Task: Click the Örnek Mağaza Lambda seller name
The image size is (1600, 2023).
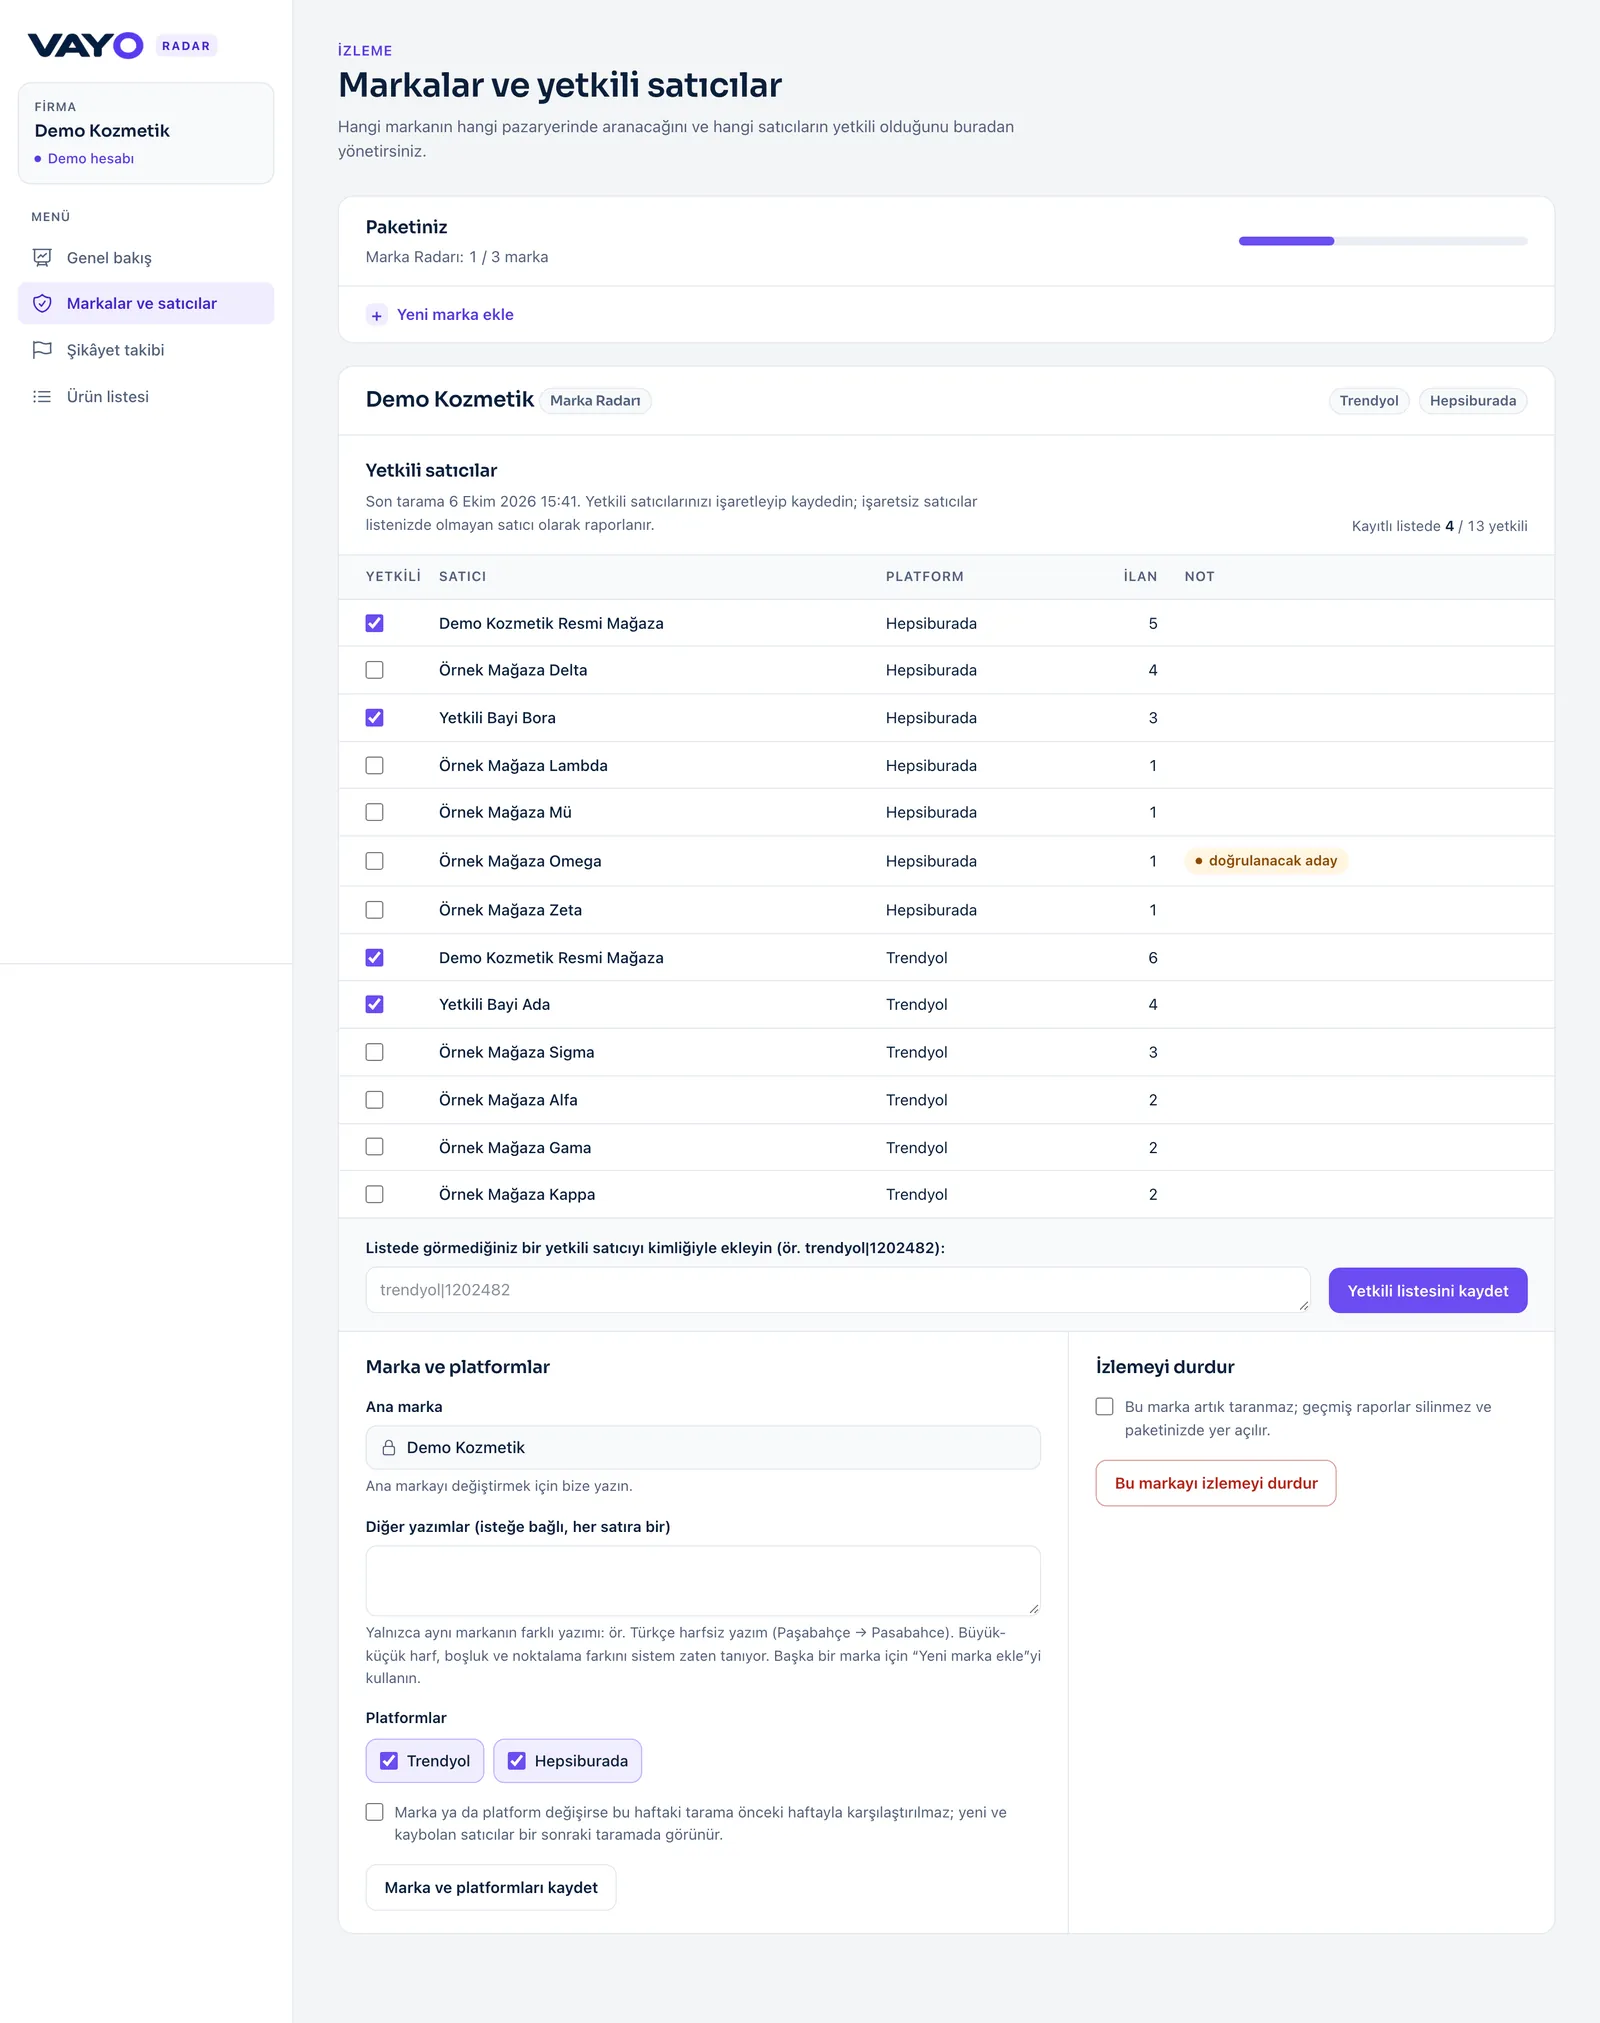Action: (x=523, y=766)
